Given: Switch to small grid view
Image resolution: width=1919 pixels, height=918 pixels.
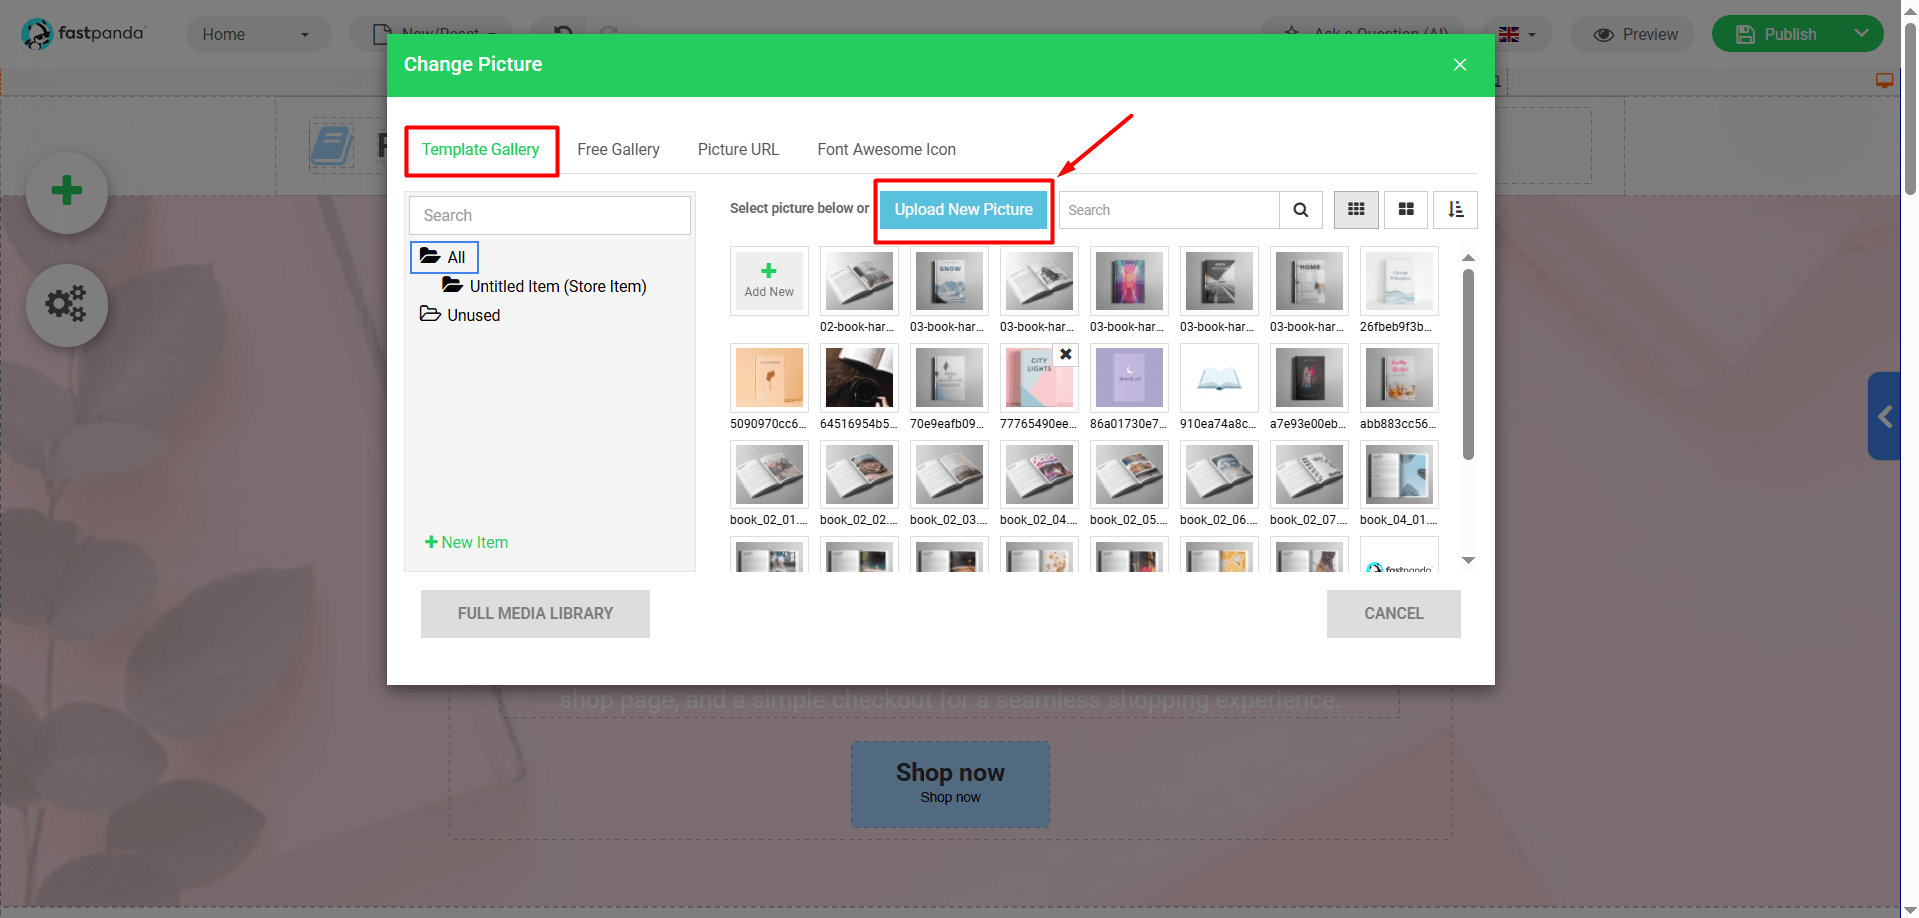Looking at the screenshot, I should (1356, 210).
